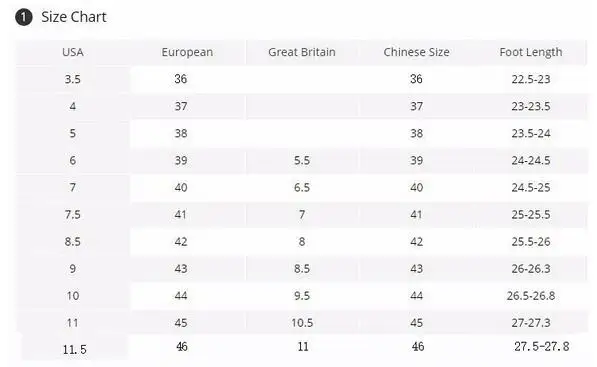Viewport: 597px width, 367px height.
Task: Click the Great Britain column header
Action: click(x=302, y=52)
